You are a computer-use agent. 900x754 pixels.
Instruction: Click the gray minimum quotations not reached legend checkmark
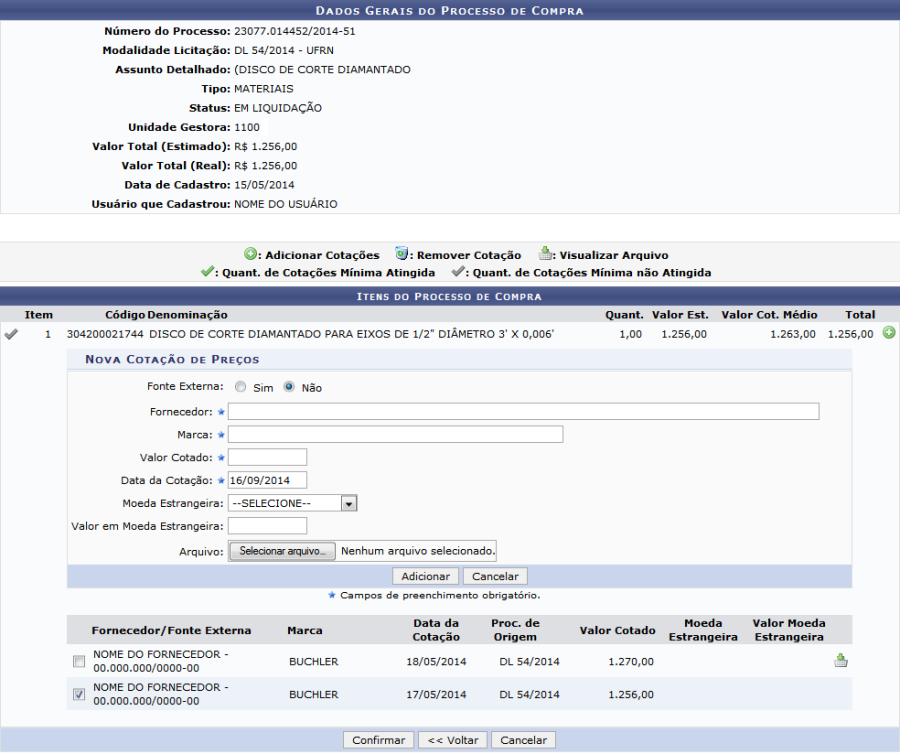[x=458, y=272]
